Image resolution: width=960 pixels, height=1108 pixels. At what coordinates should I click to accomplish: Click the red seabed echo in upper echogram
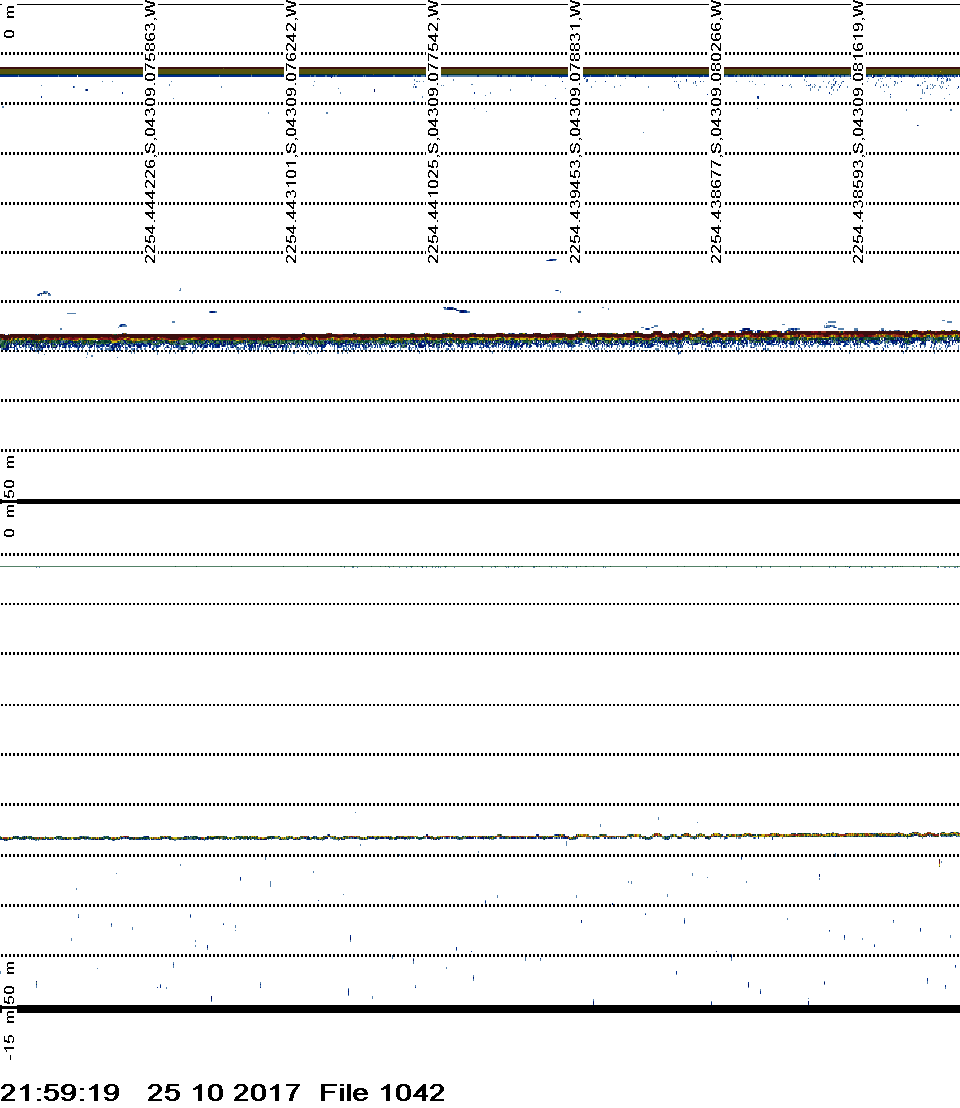[x=480, y=337]
